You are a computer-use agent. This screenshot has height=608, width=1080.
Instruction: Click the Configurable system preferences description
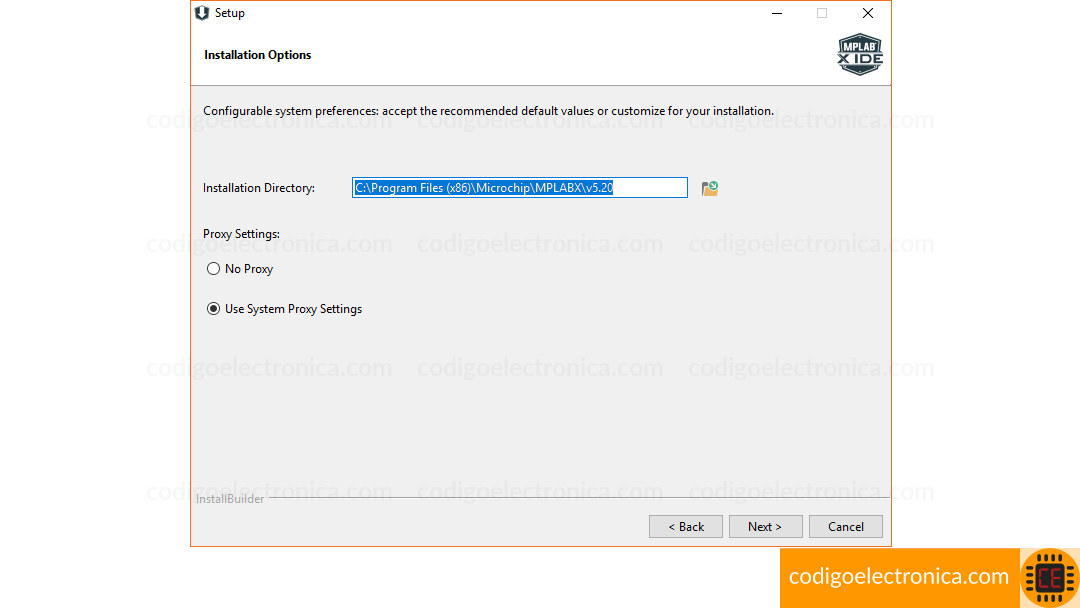(488, 111)
